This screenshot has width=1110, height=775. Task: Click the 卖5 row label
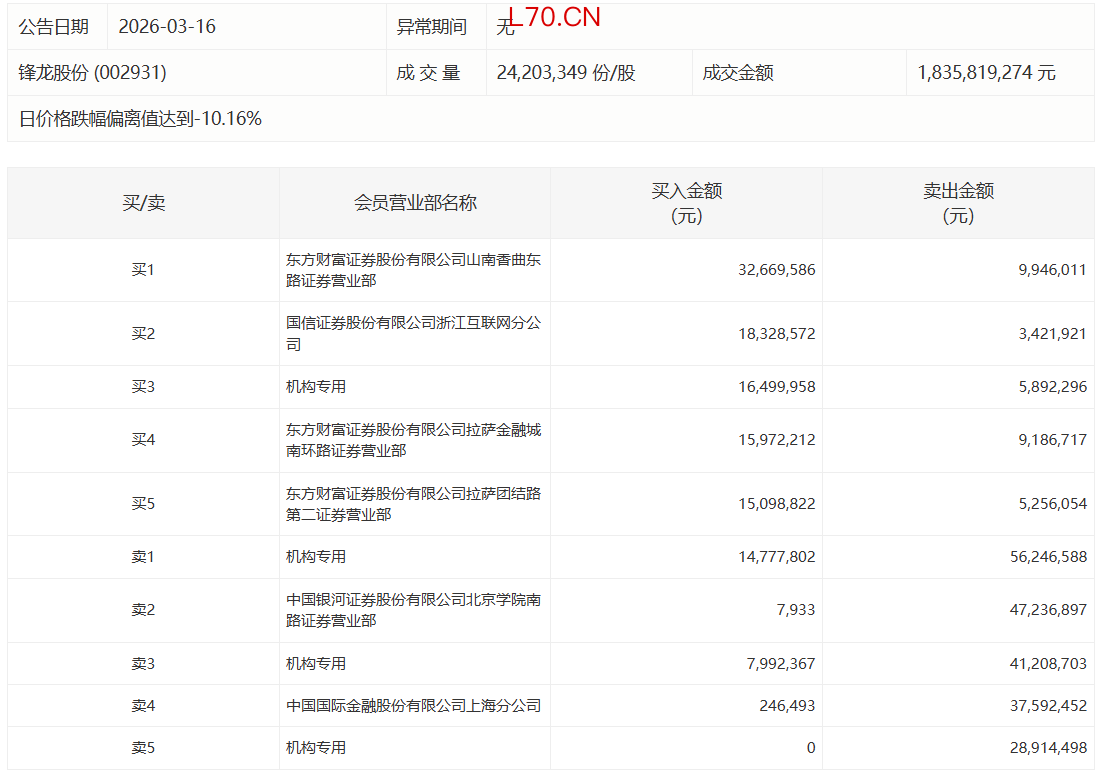click(x=143, y=748)
